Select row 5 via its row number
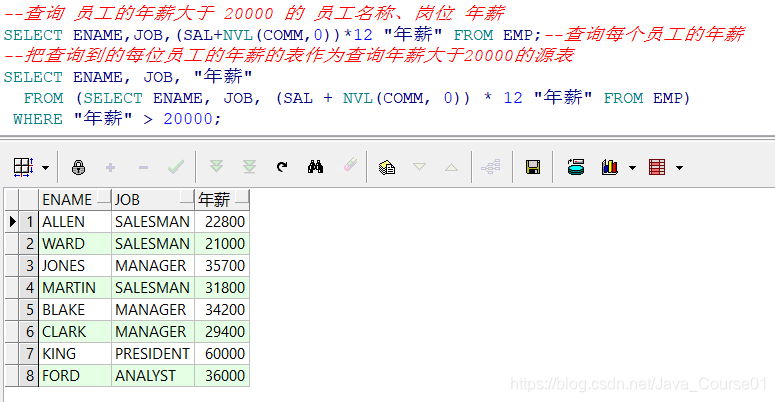This screenshot has height=402, width=775. tap(29, 310)
